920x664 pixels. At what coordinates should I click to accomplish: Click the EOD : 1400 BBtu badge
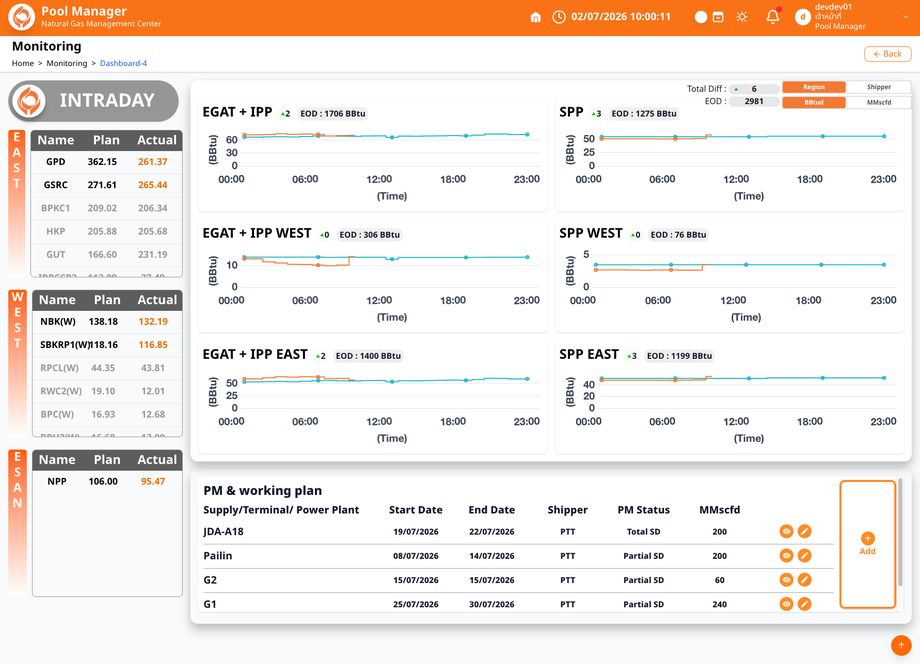[x=368, y=356]
